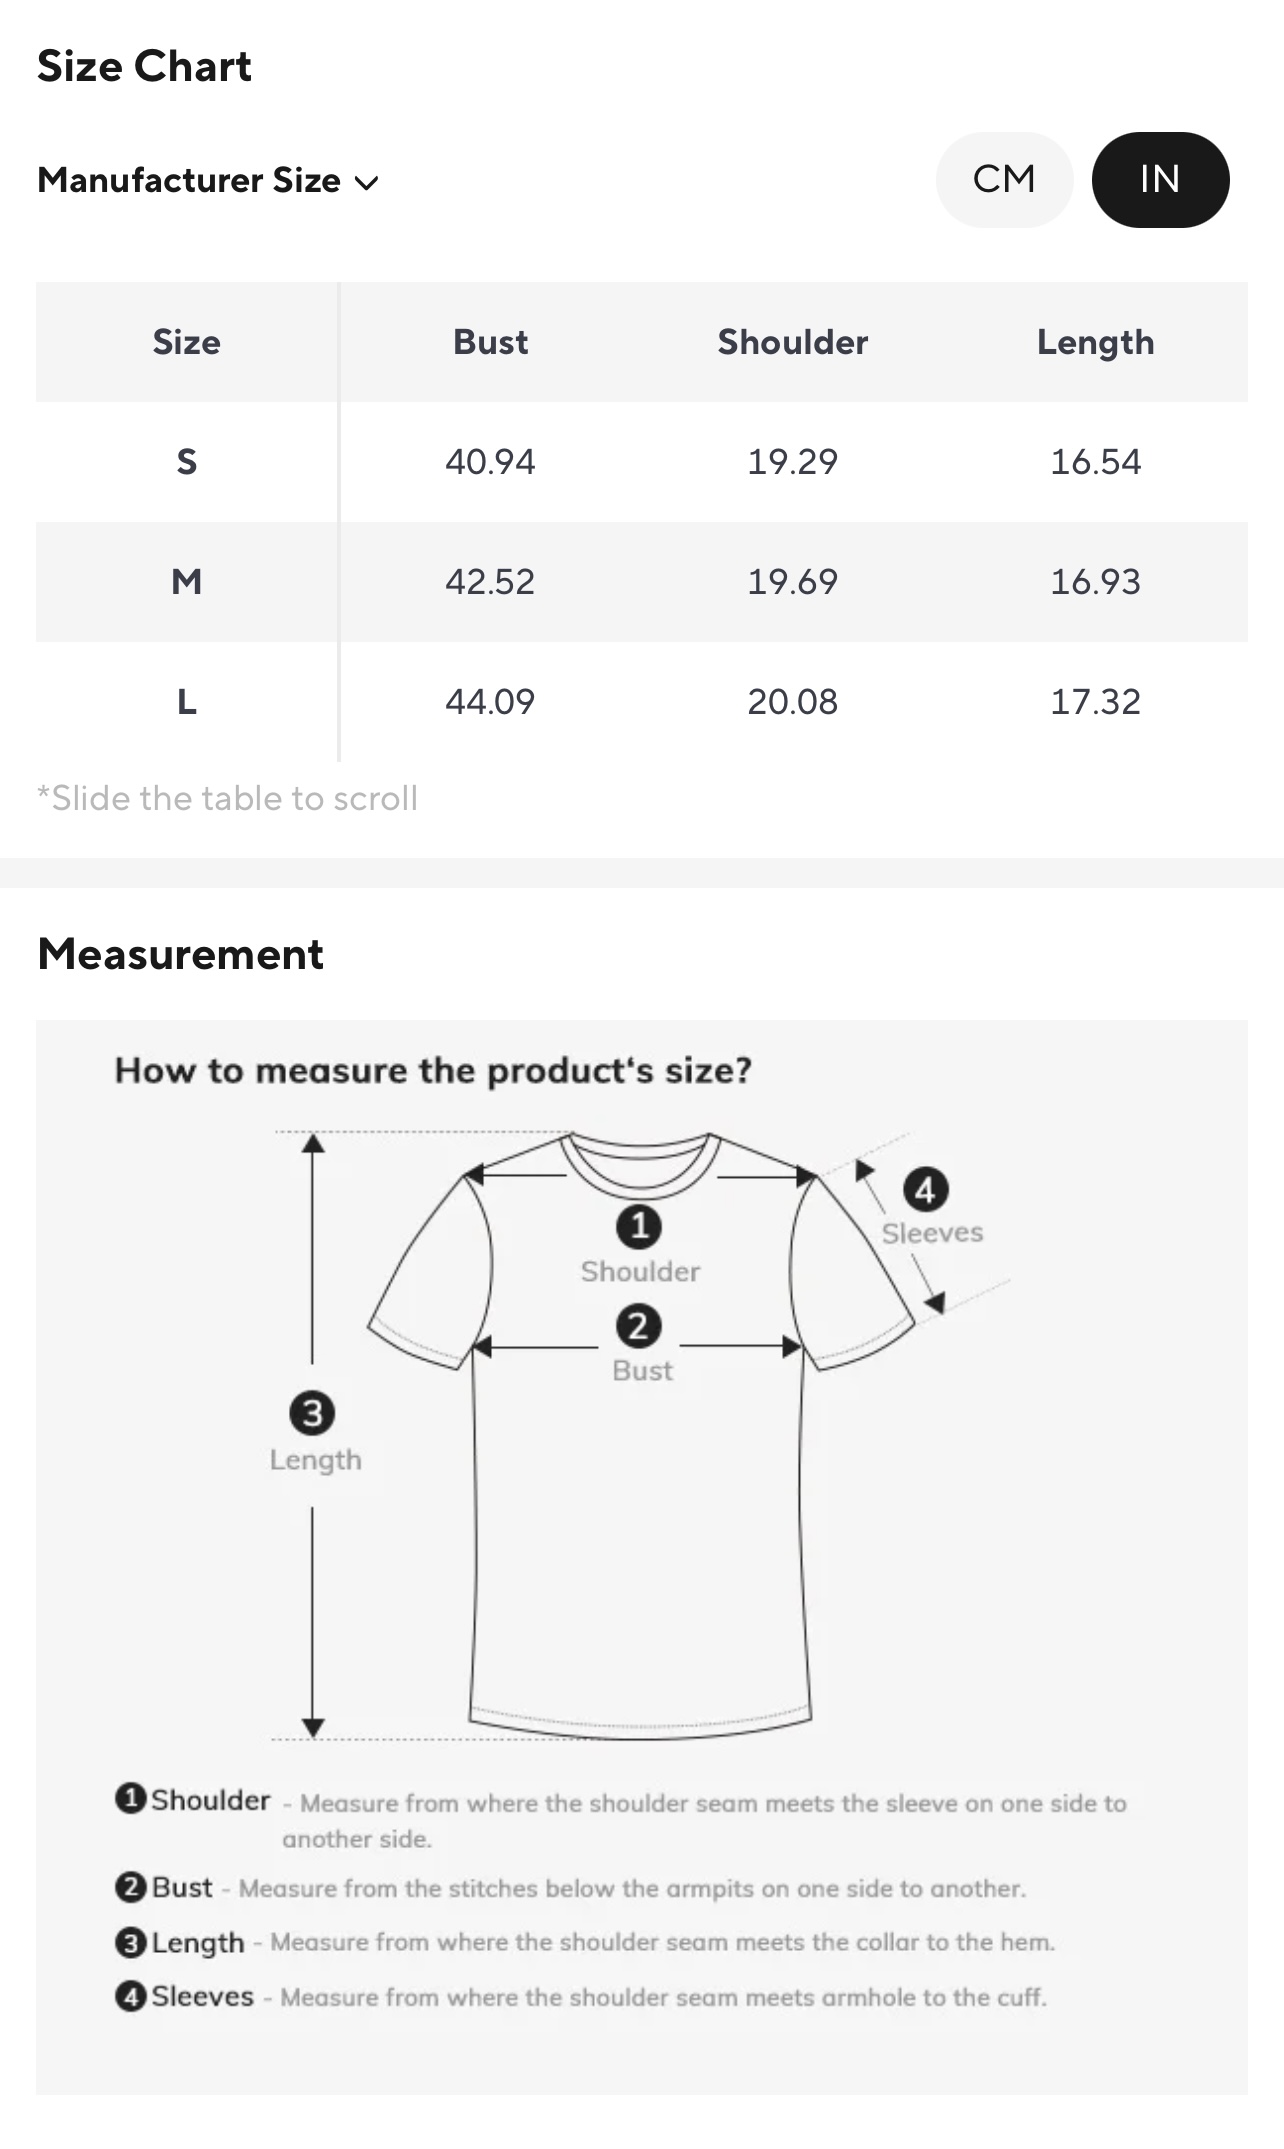The image size is (1284, 2149).
Task: Click the Length column header
Action: [1095, 342]
